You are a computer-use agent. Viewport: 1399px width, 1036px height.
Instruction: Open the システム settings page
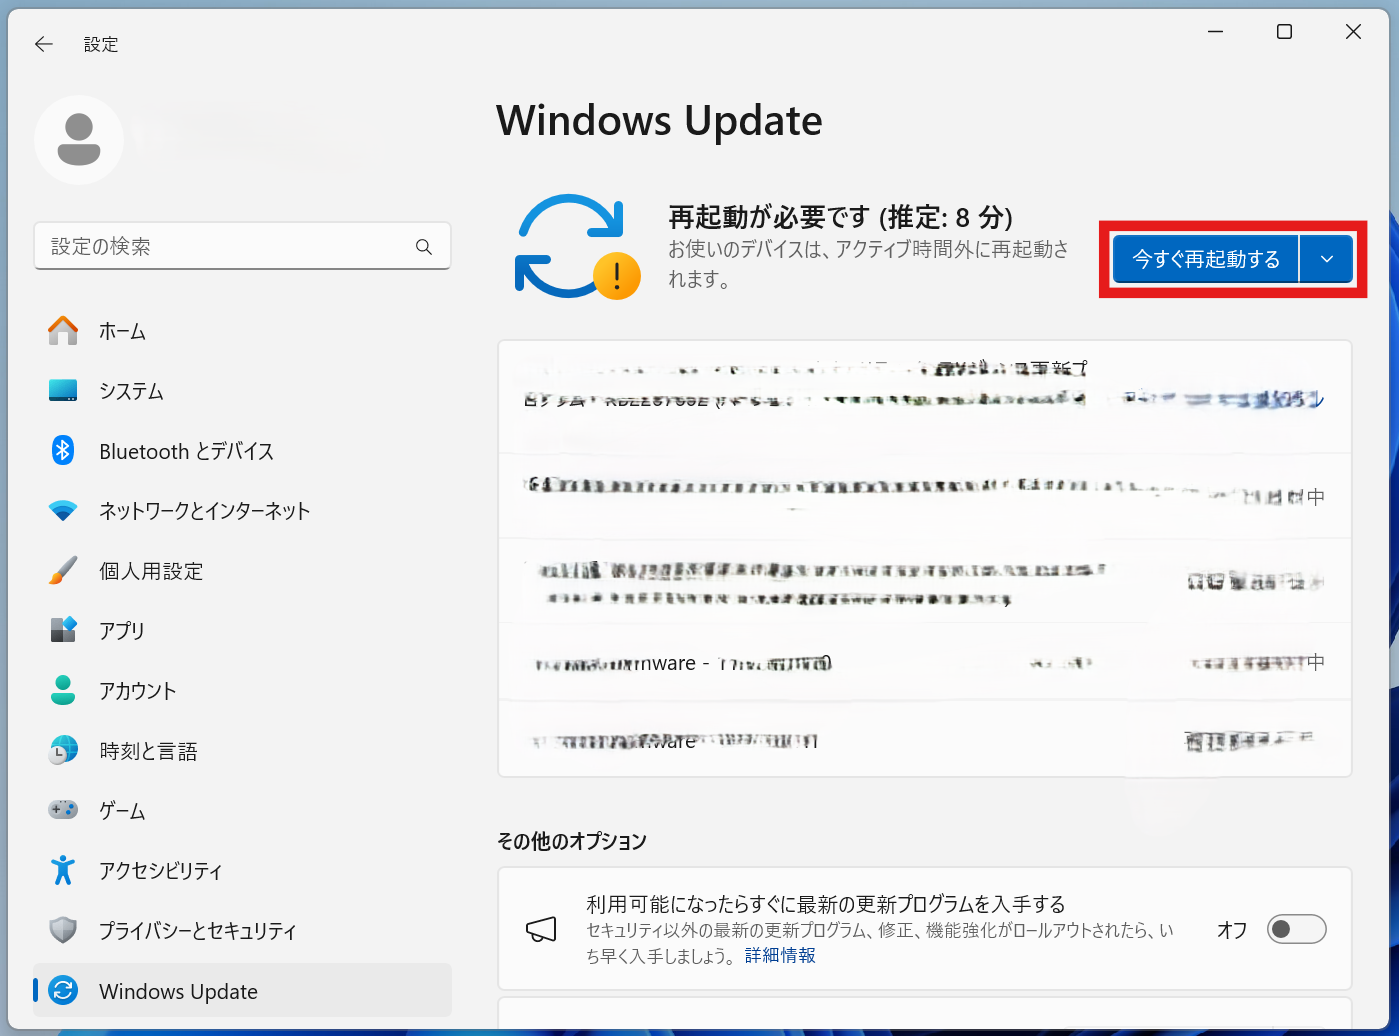click(242, 391)
